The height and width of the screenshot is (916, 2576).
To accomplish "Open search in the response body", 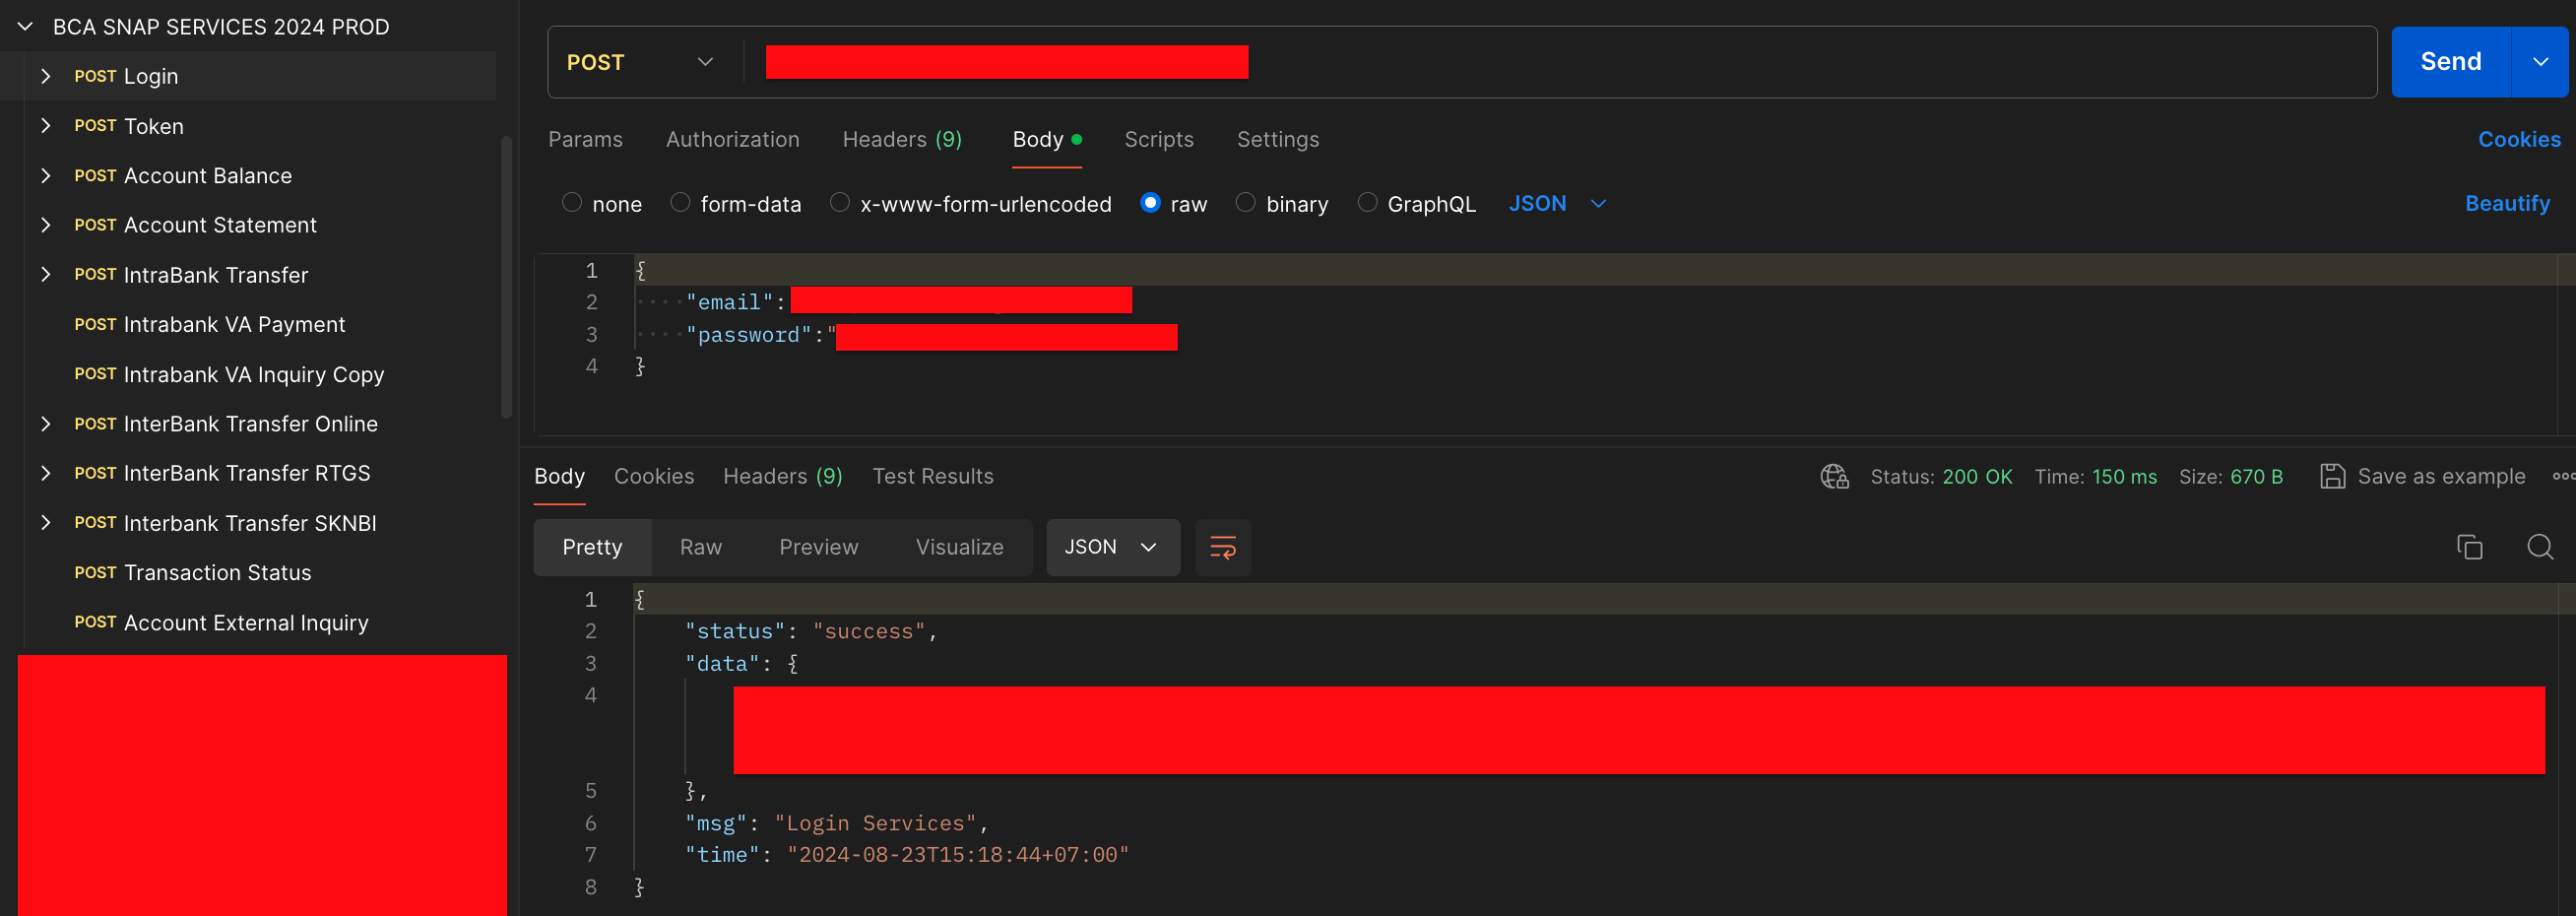I will pyautogui.click(x=2540, y=547).
